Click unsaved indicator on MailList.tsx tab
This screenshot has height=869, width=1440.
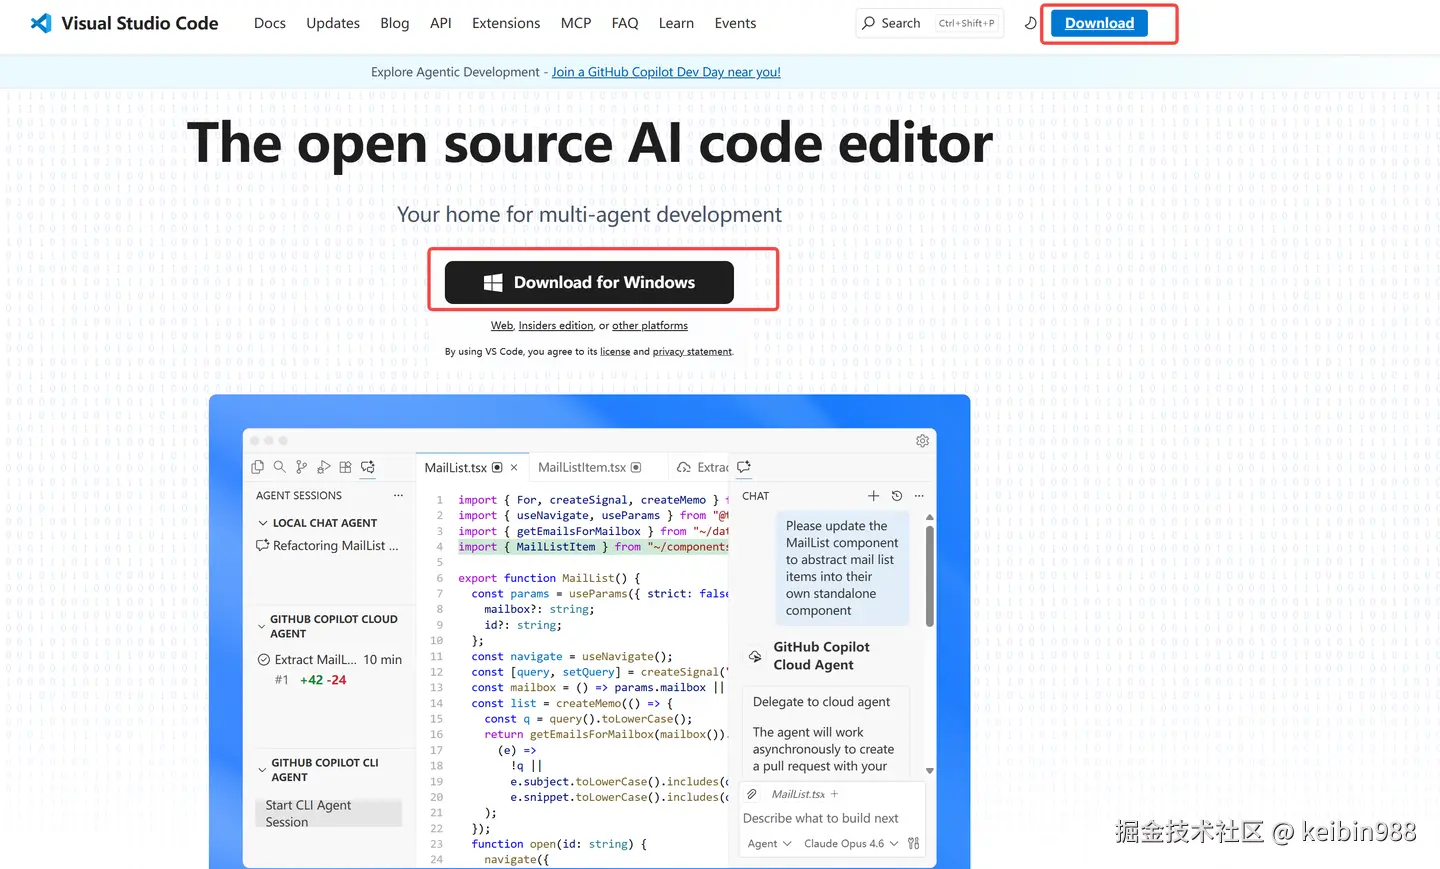(497, 467)
